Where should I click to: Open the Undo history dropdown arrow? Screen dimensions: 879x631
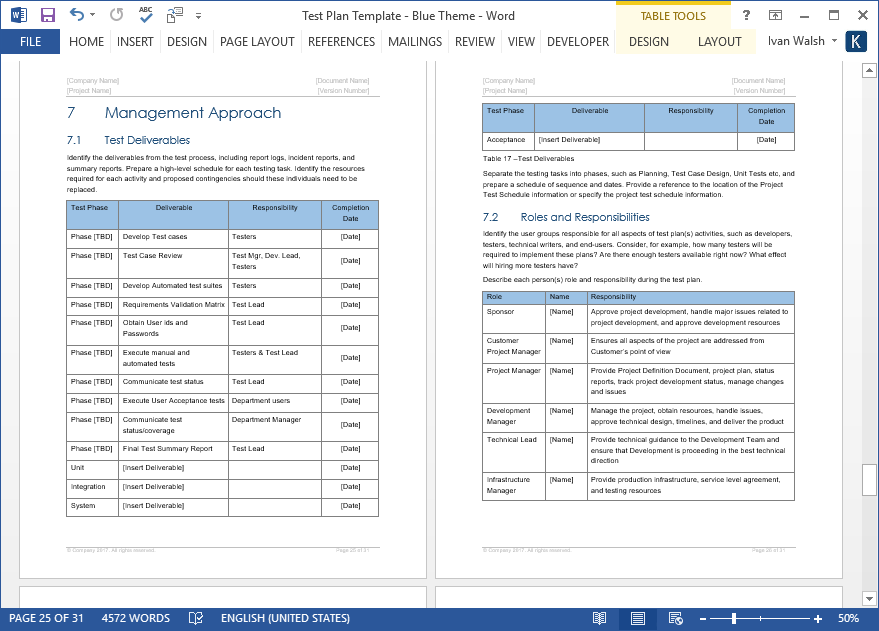92,15
